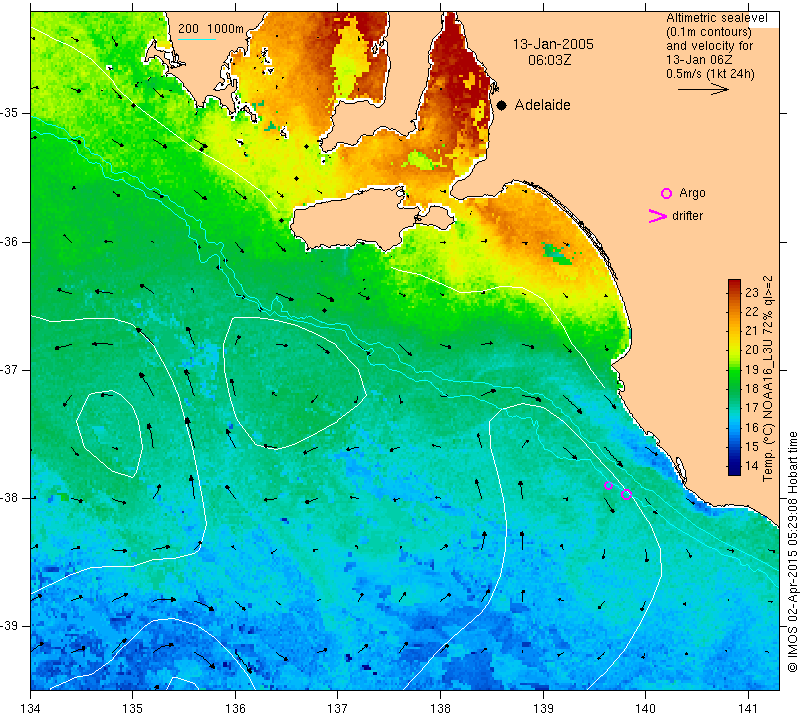Click the '14' color bar tick label
This screenshot has height=720, width=800.
pos(752,465)
